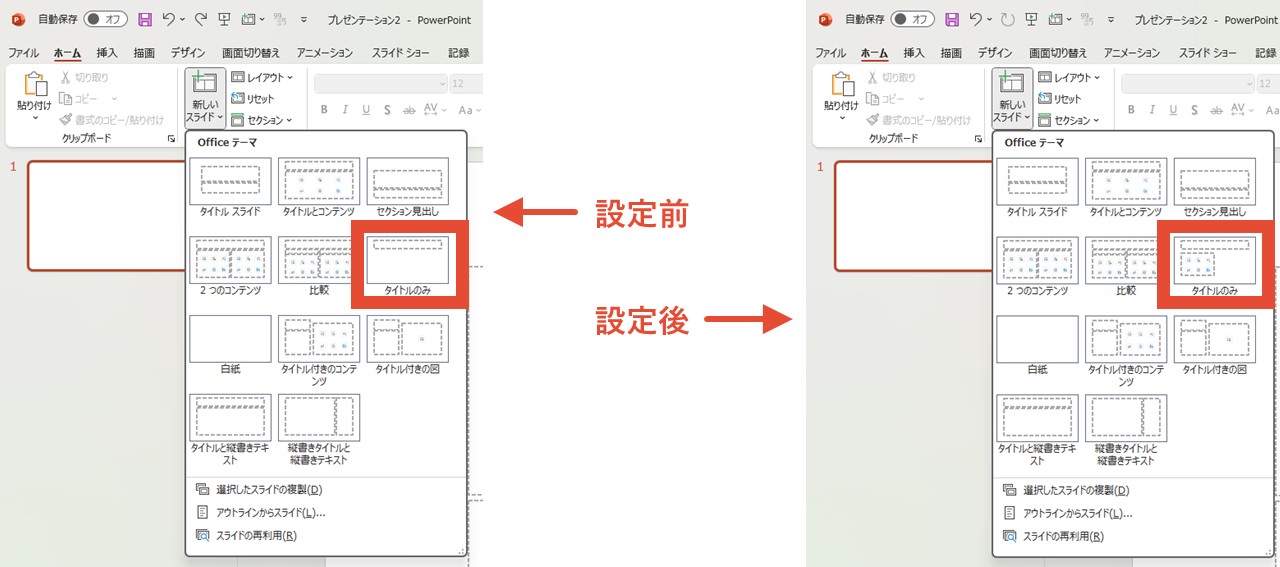The image size is (1280, 567).
Task: Open レイアウト dropdown in right window
Action: (1069, 77)
